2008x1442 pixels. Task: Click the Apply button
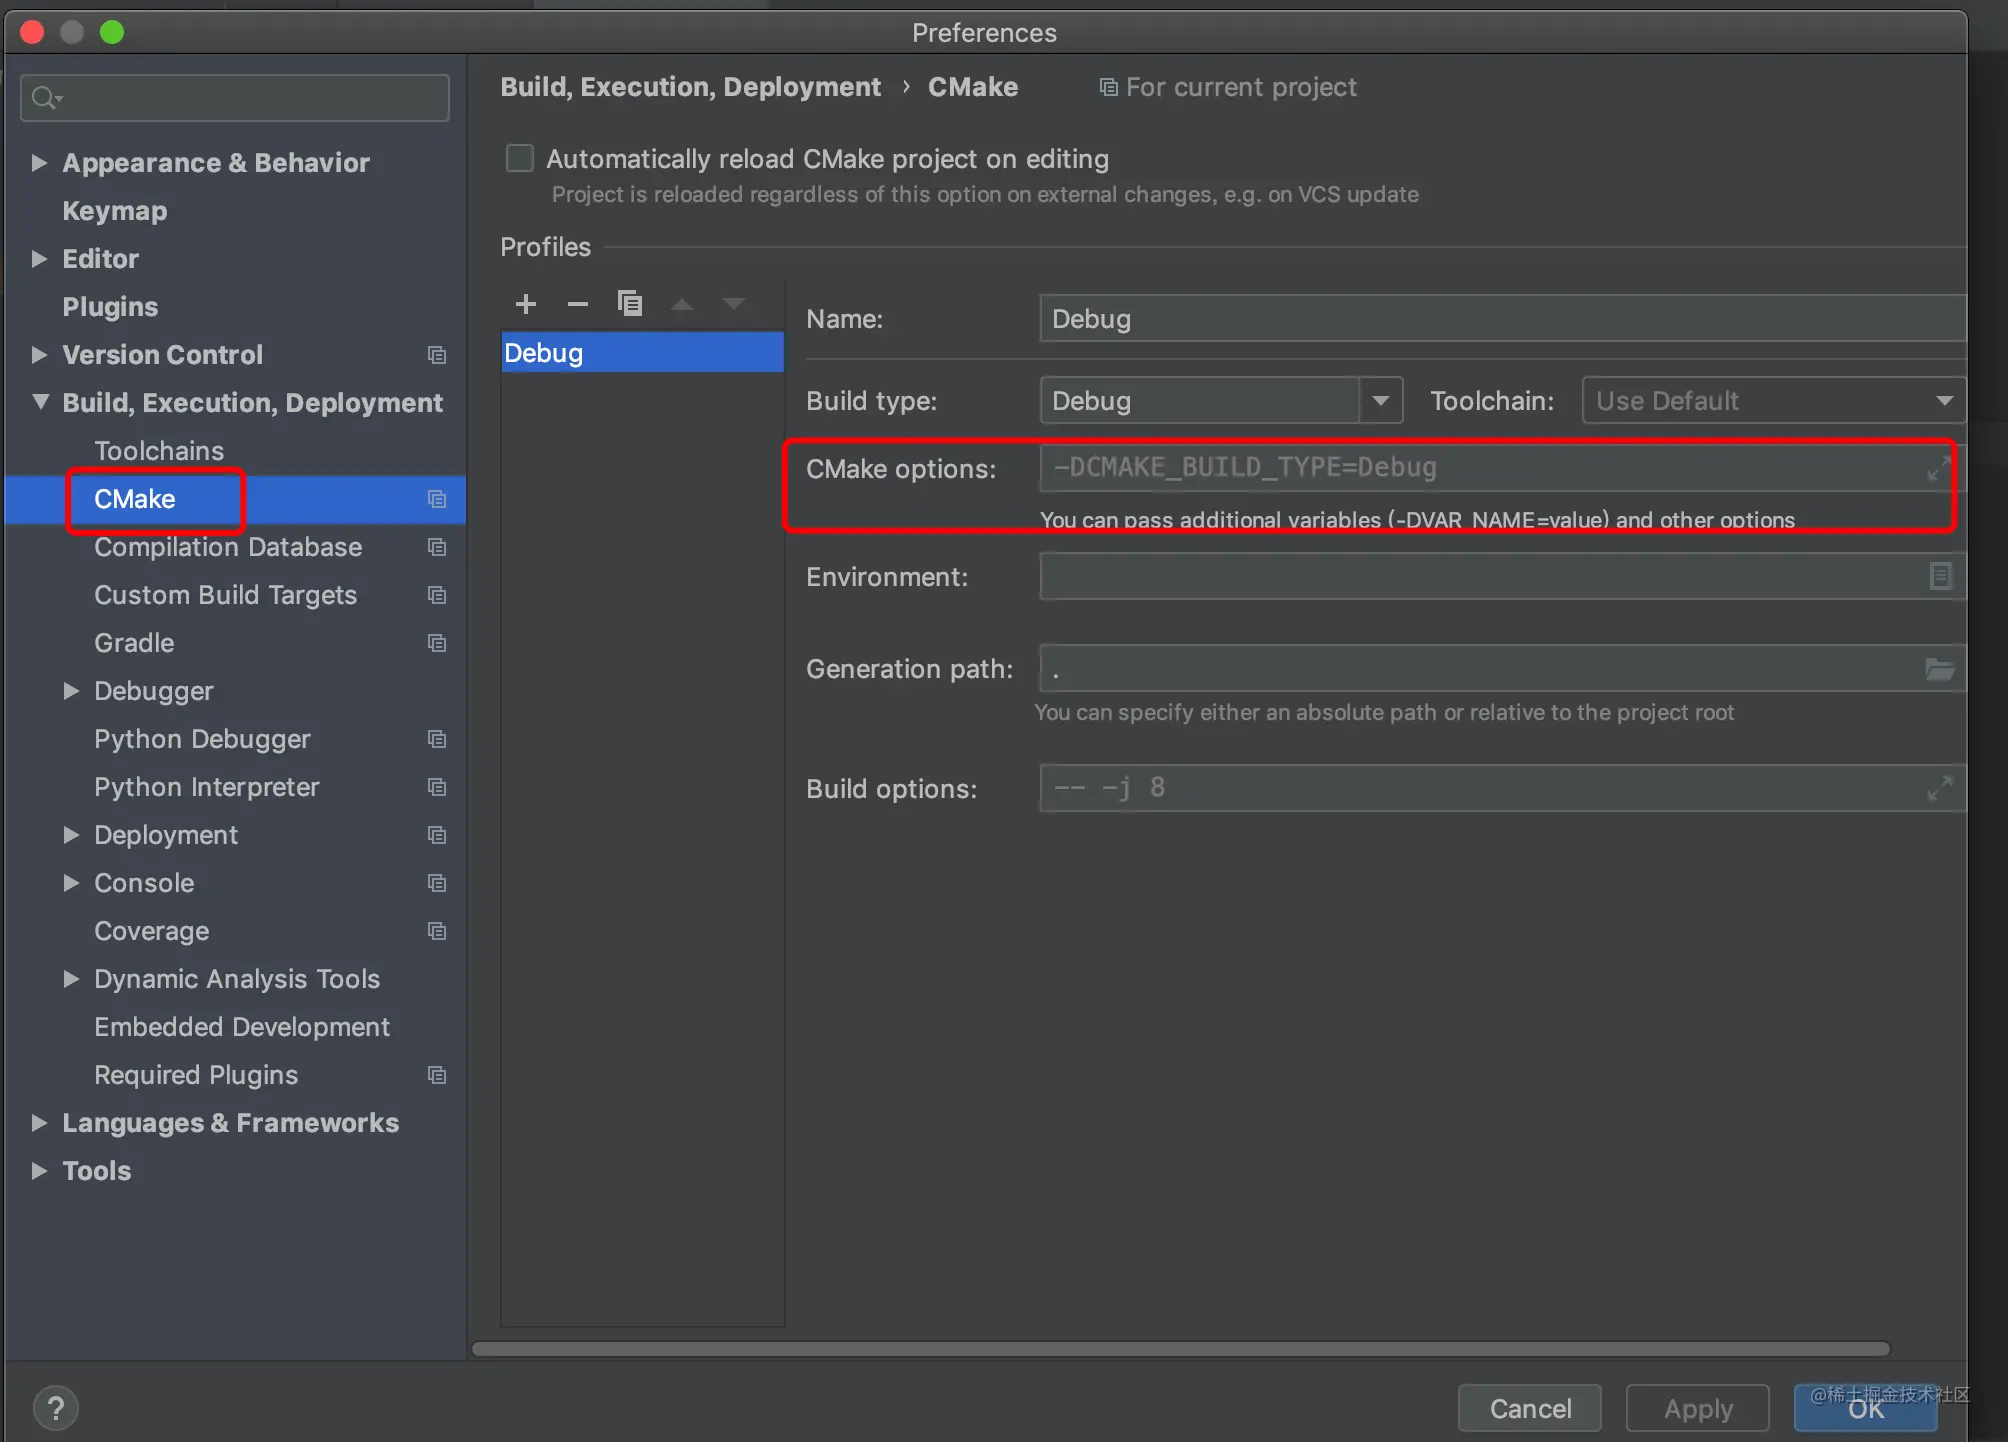click(1697, 1408)
